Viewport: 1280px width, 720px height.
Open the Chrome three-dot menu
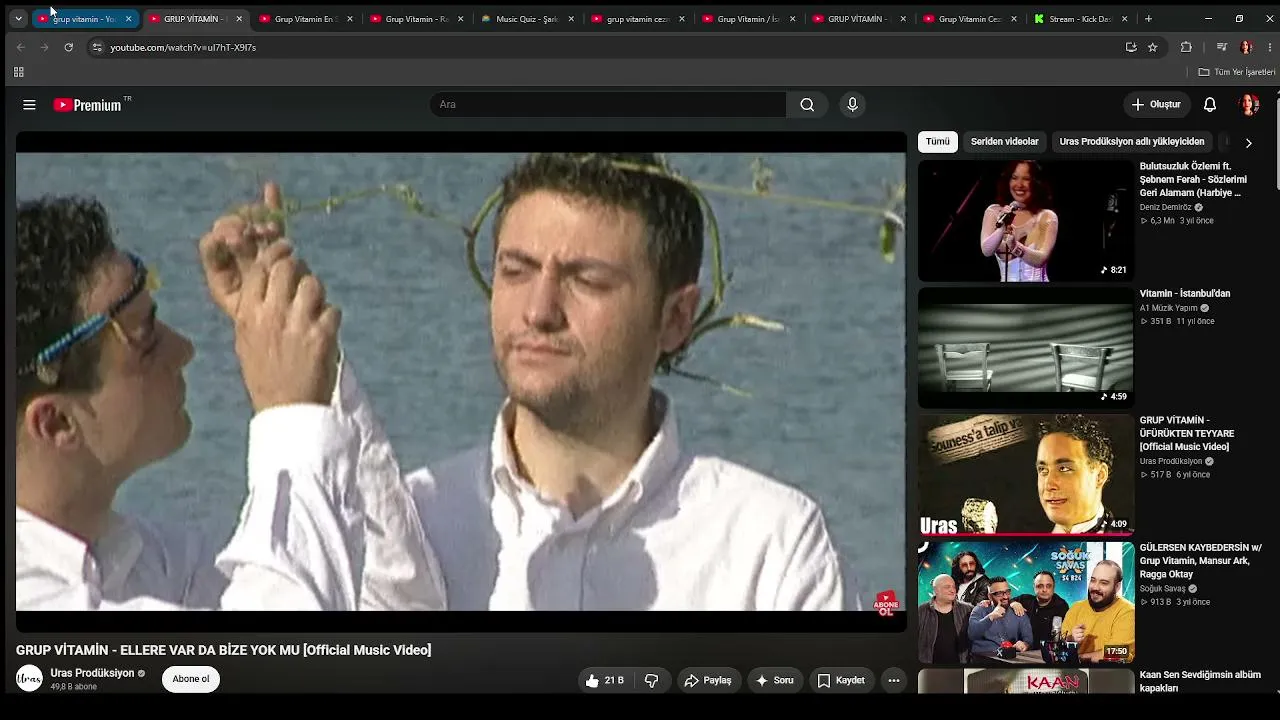click(x=1270, y=47)
